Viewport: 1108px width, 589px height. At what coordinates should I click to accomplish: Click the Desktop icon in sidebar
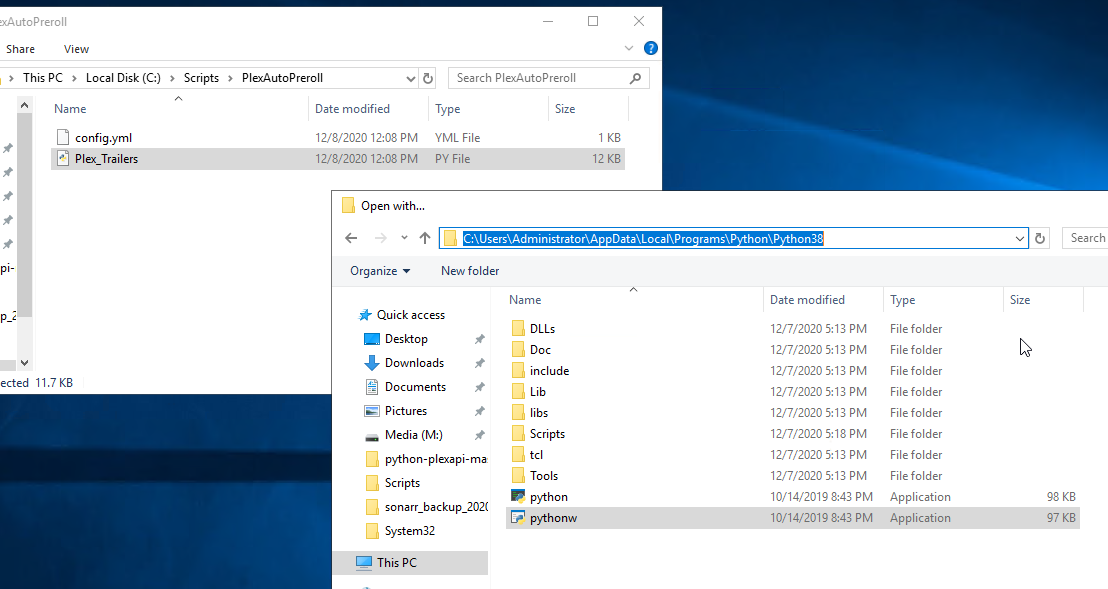[x=372, y=339]
